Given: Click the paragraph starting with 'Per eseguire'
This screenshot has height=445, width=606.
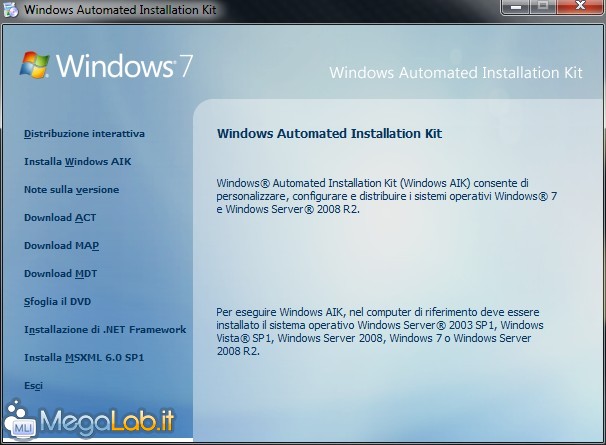Looking at the screenshot, I should 380,332.
